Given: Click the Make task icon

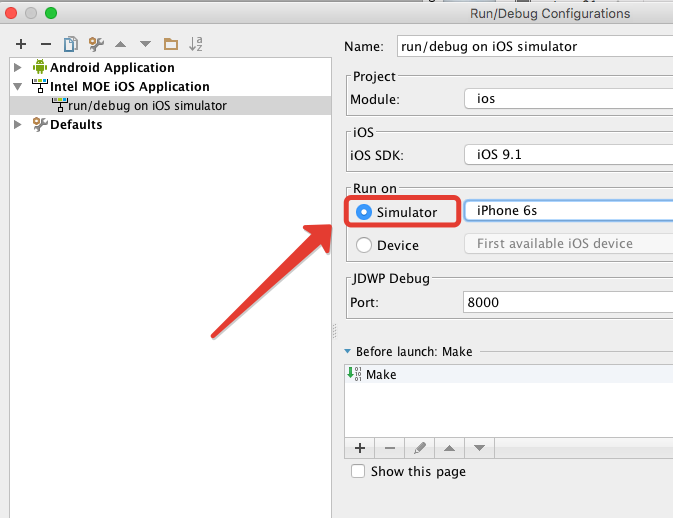Looking at the screenshot, I should [355, 374].
